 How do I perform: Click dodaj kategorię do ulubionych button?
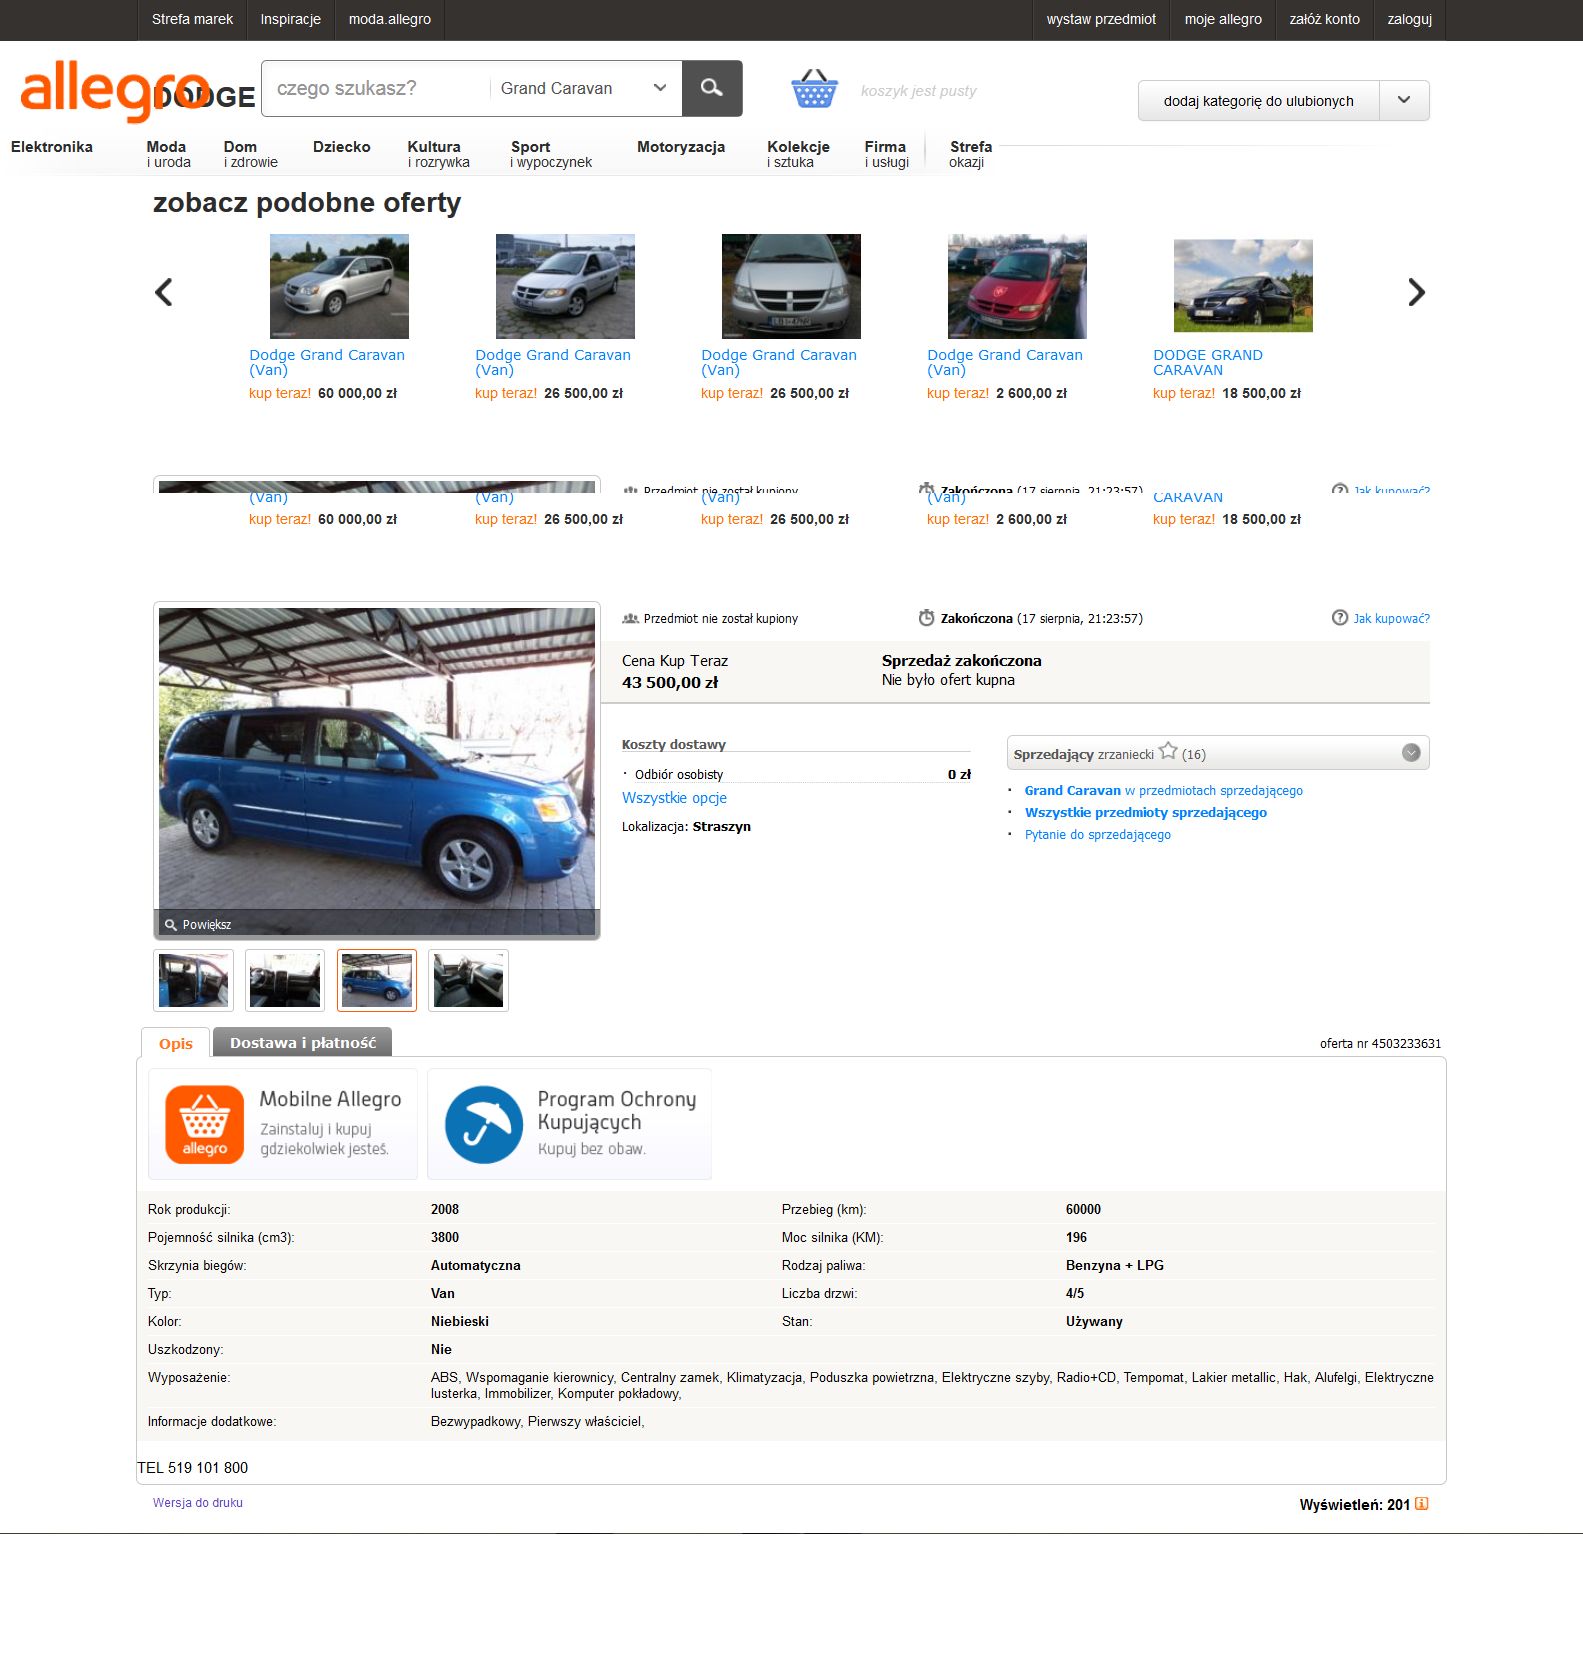tap(1259, 100)
